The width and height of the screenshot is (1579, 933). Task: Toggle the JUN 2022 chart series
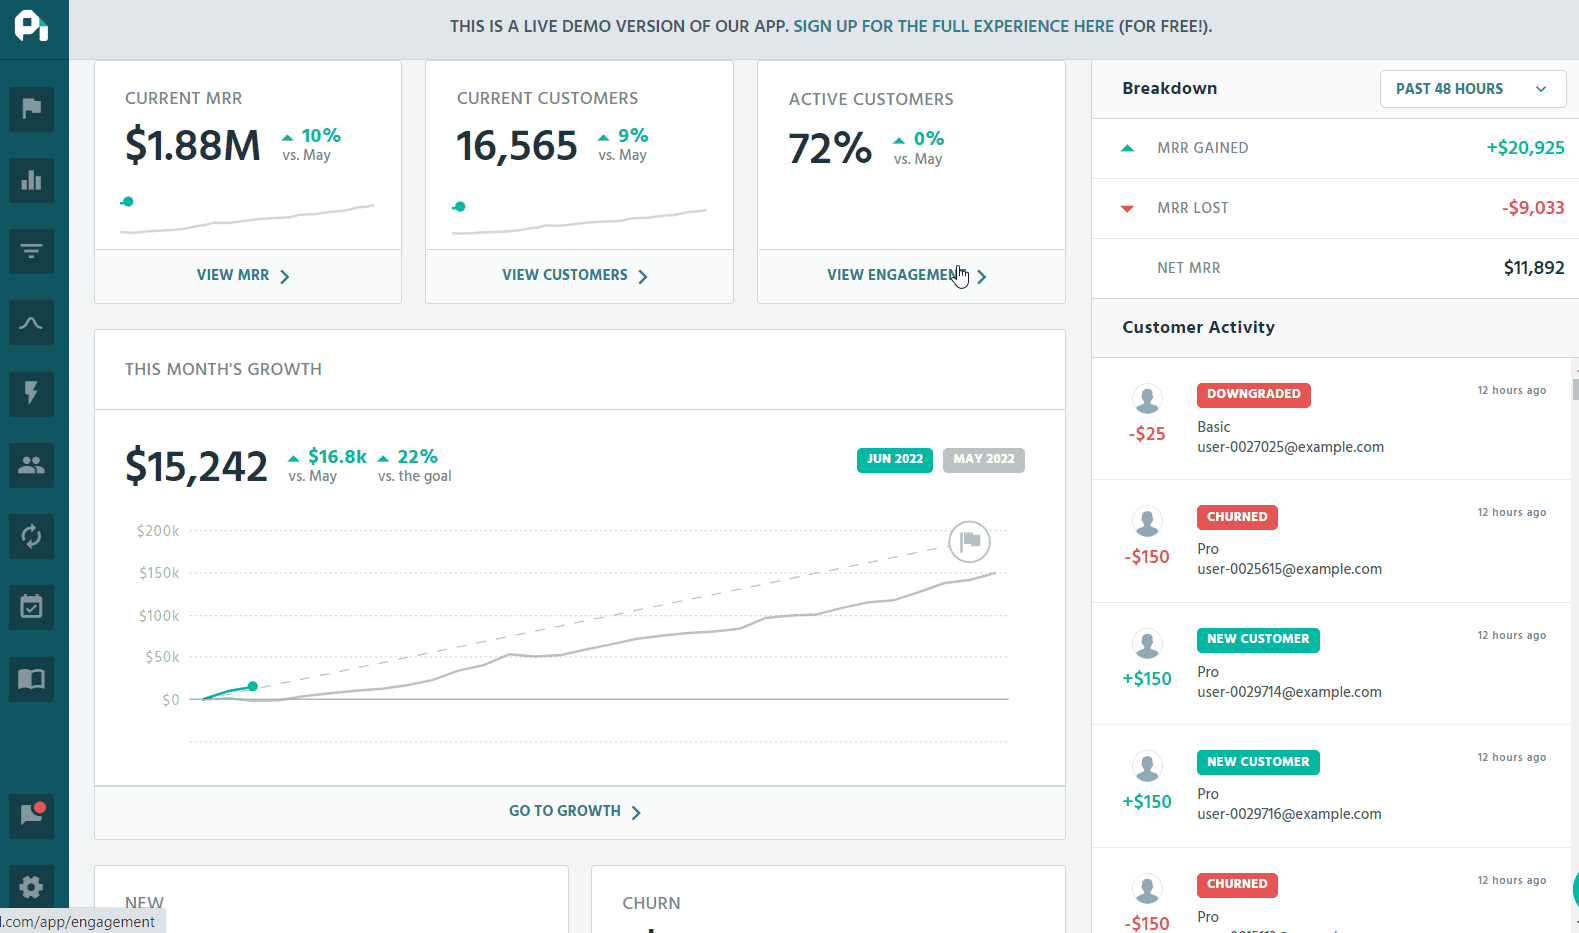[895, 460]
